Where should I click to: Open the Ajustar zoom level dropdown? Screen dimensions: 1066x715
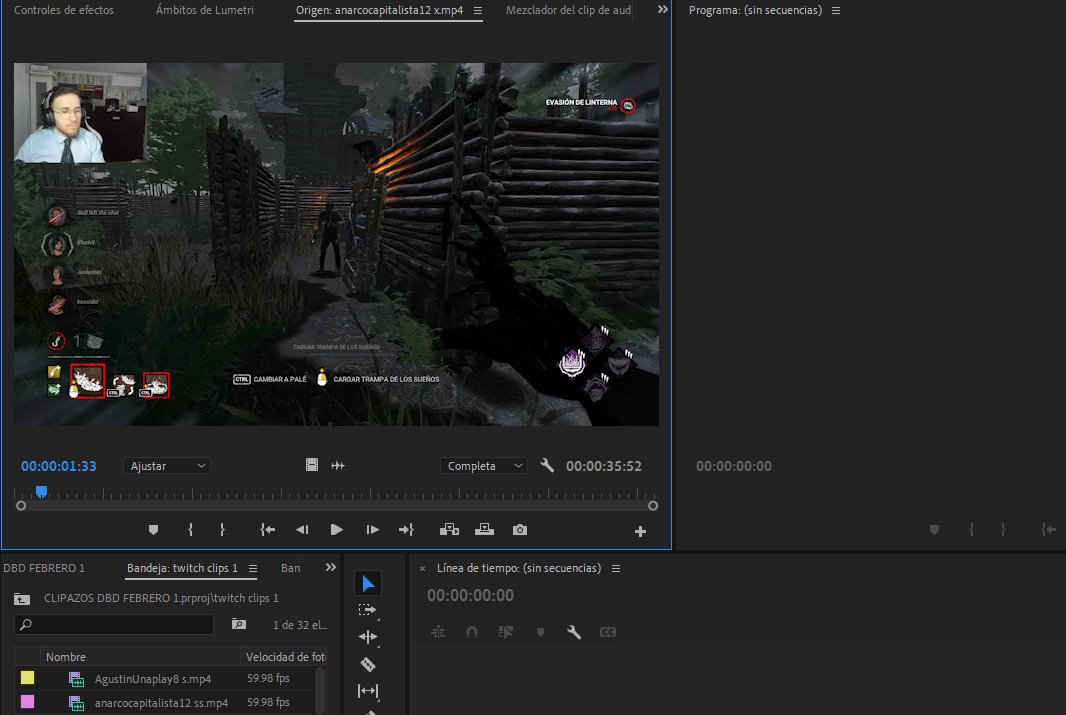(x=167, y=466)
